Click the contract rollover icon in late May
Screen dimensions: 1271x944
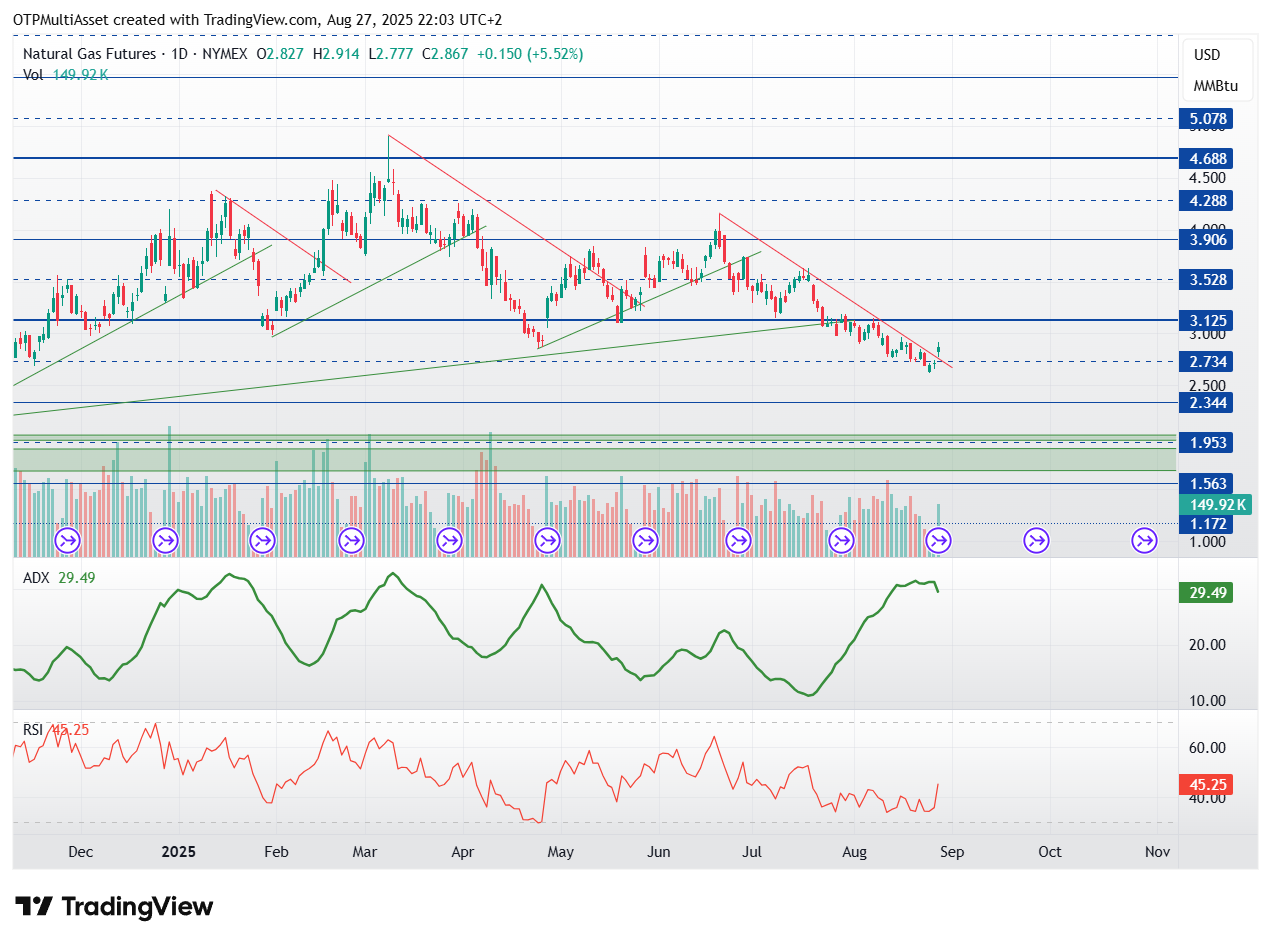pos(646,541)
